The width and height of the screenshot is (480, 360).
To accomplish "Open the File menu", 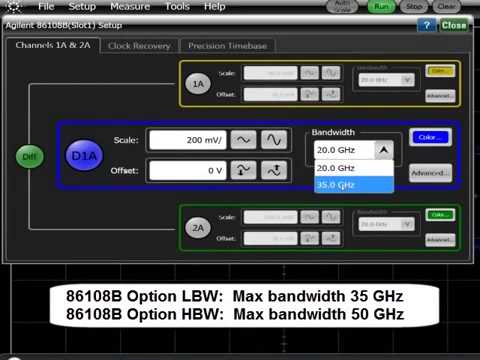I will (46, 6).
